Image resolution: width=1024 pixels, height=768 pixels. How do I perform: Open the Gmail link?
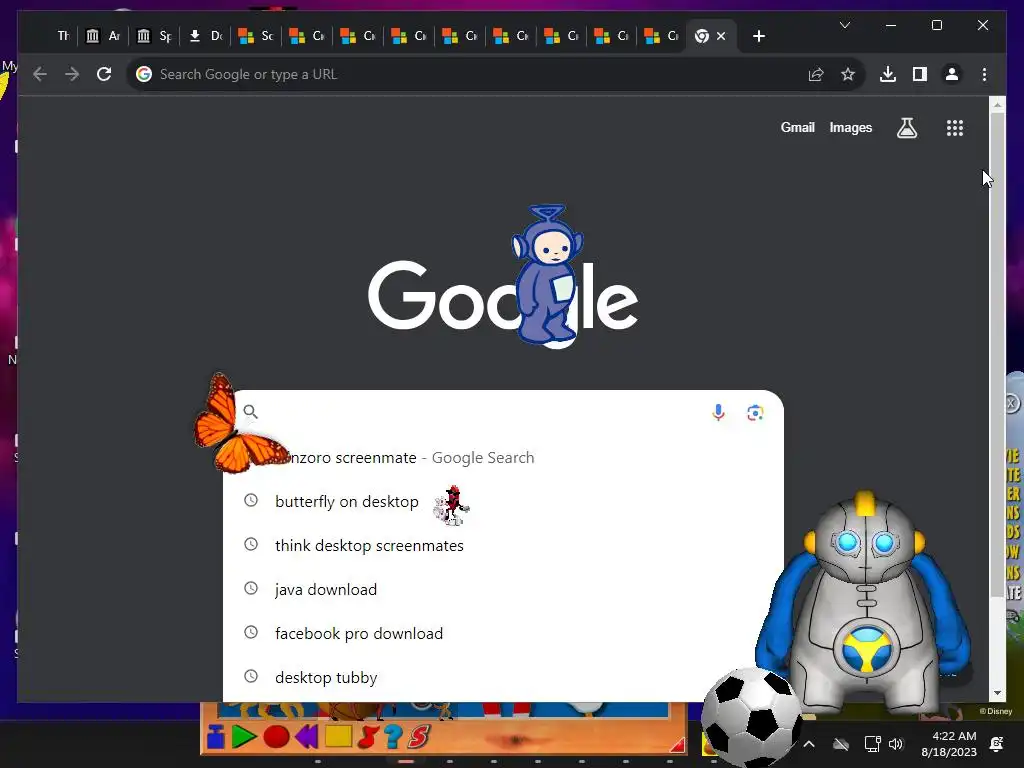pyautogui.click(x=797, y=127)
